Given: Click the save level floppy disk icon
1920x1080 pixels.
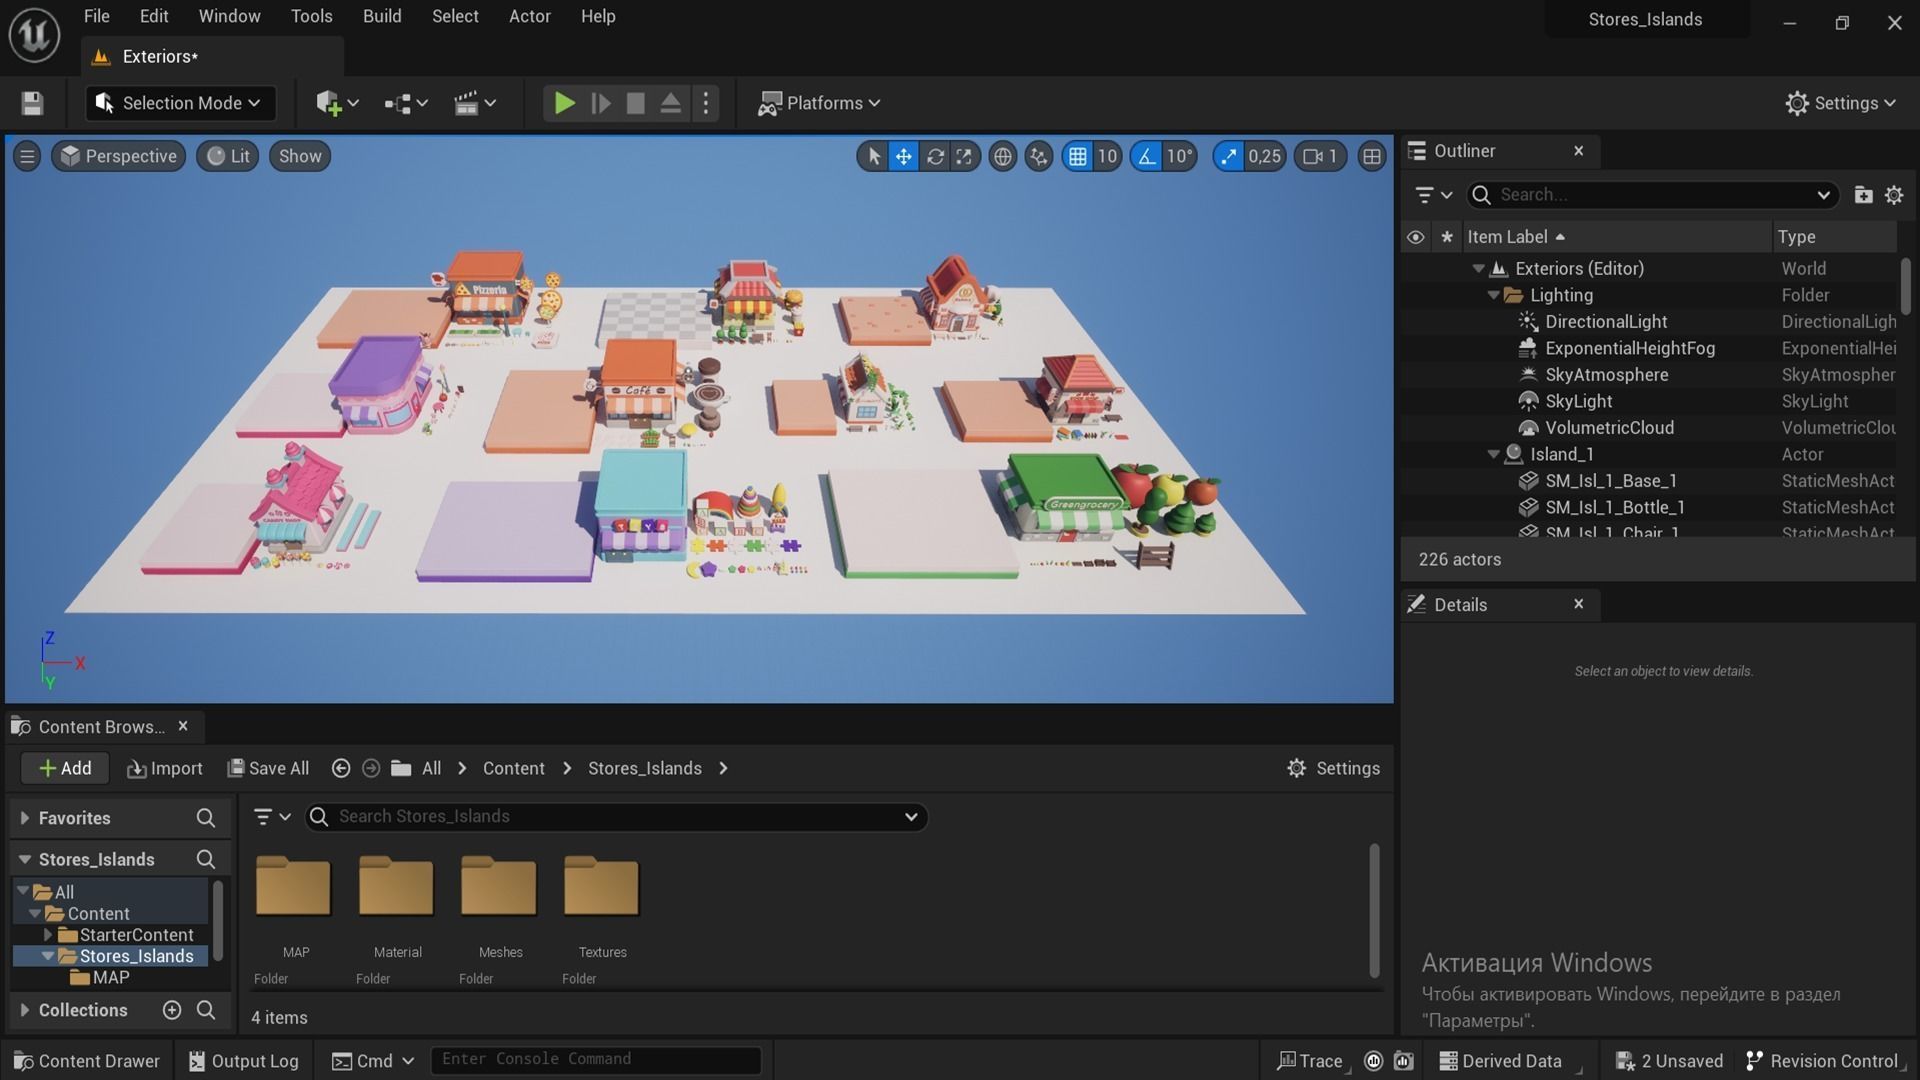Looking at the screenshot, I should click(32, 103).
